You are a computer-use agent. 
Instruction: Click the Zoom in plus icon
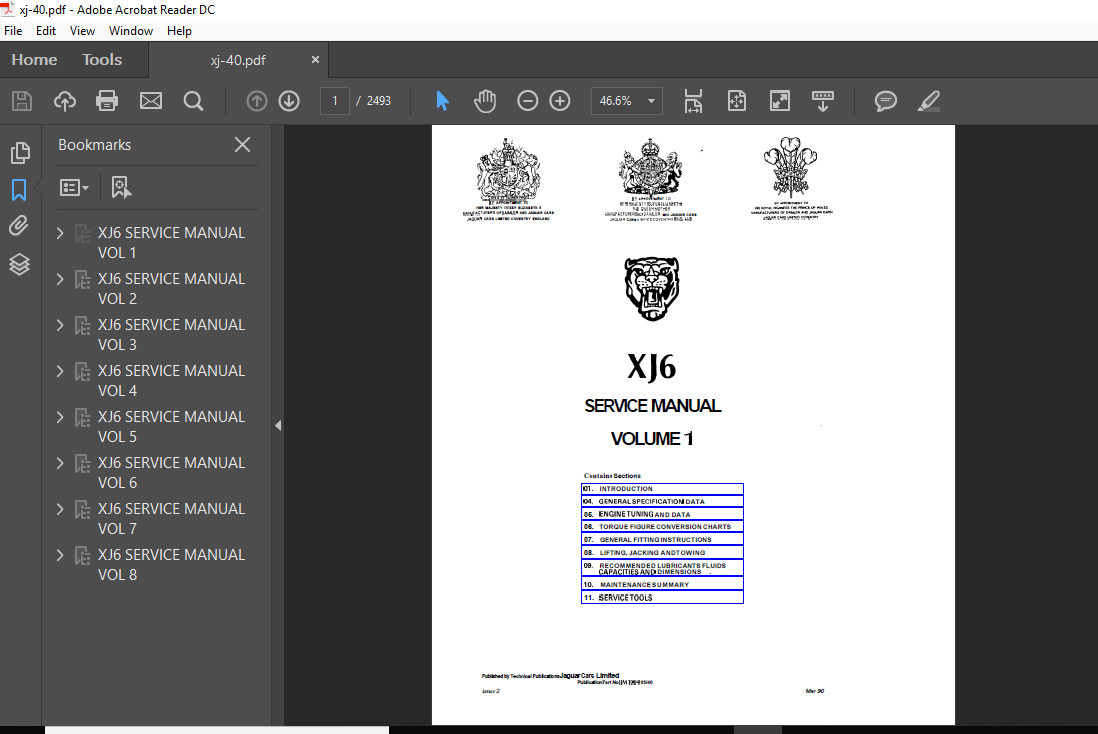pyautogui.click(x=560, y=101)
